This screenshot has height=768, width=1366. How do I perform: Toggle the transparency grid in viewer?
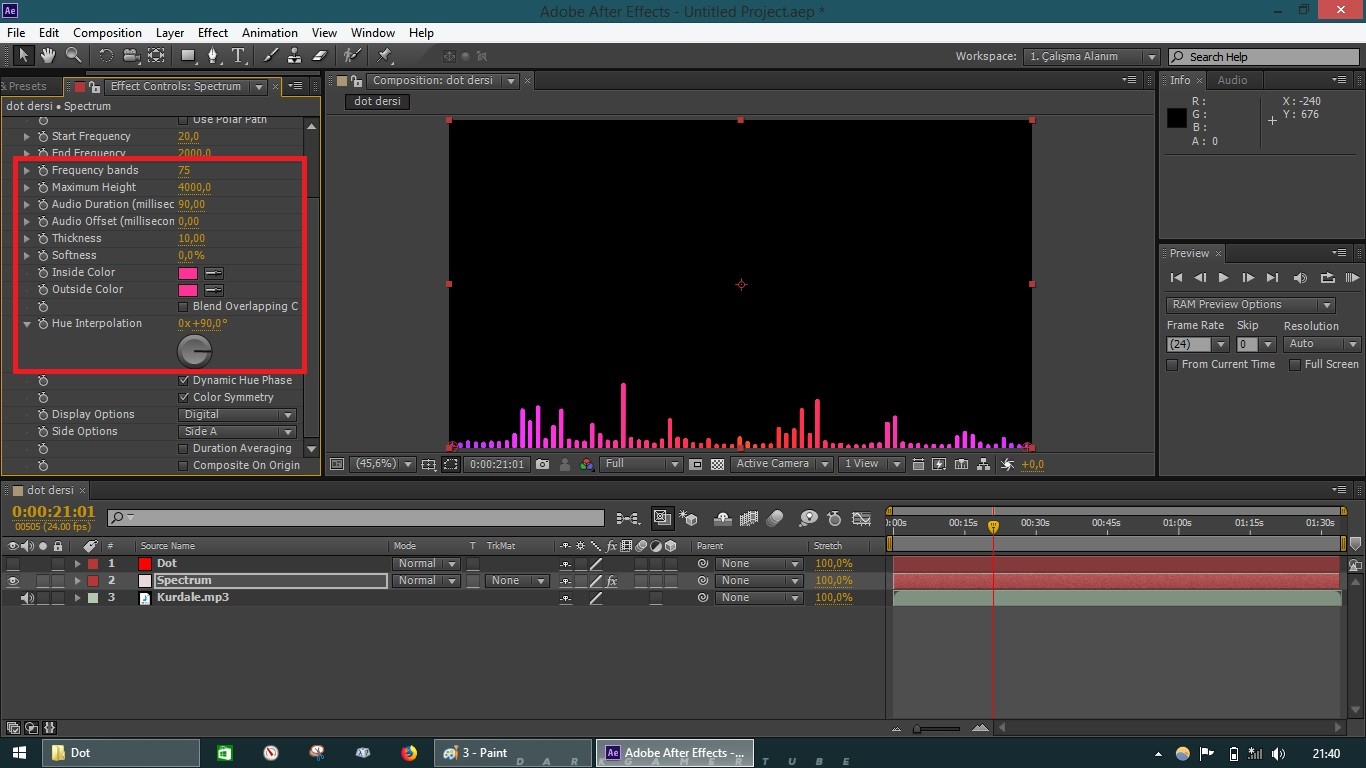point(717,464)
